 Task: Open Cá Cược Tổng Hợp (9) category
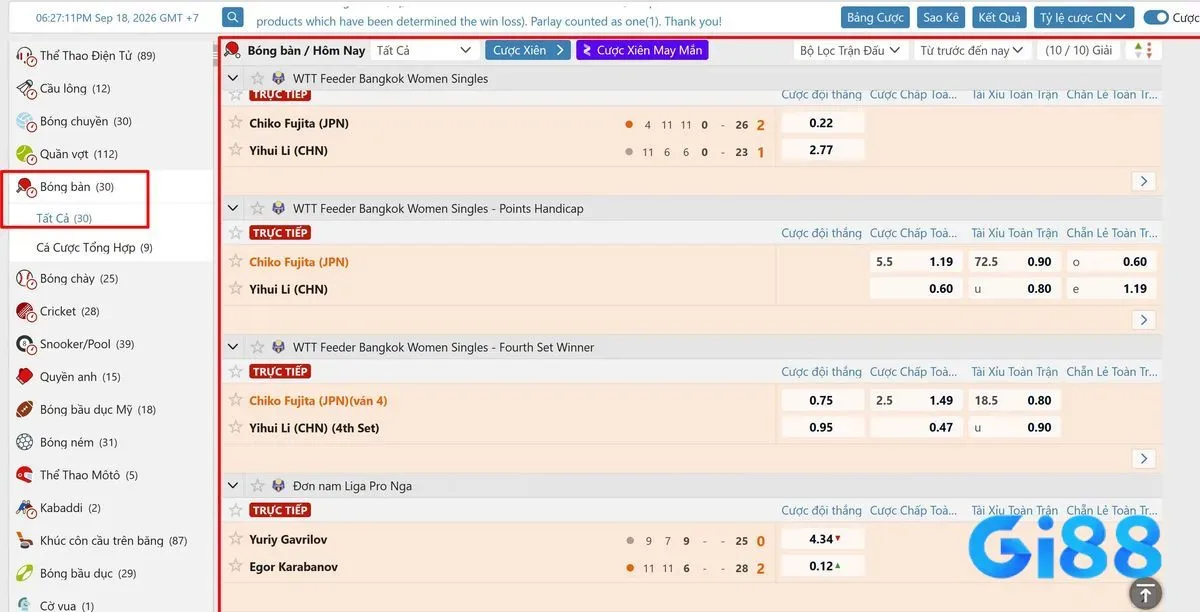pos(94,248)
